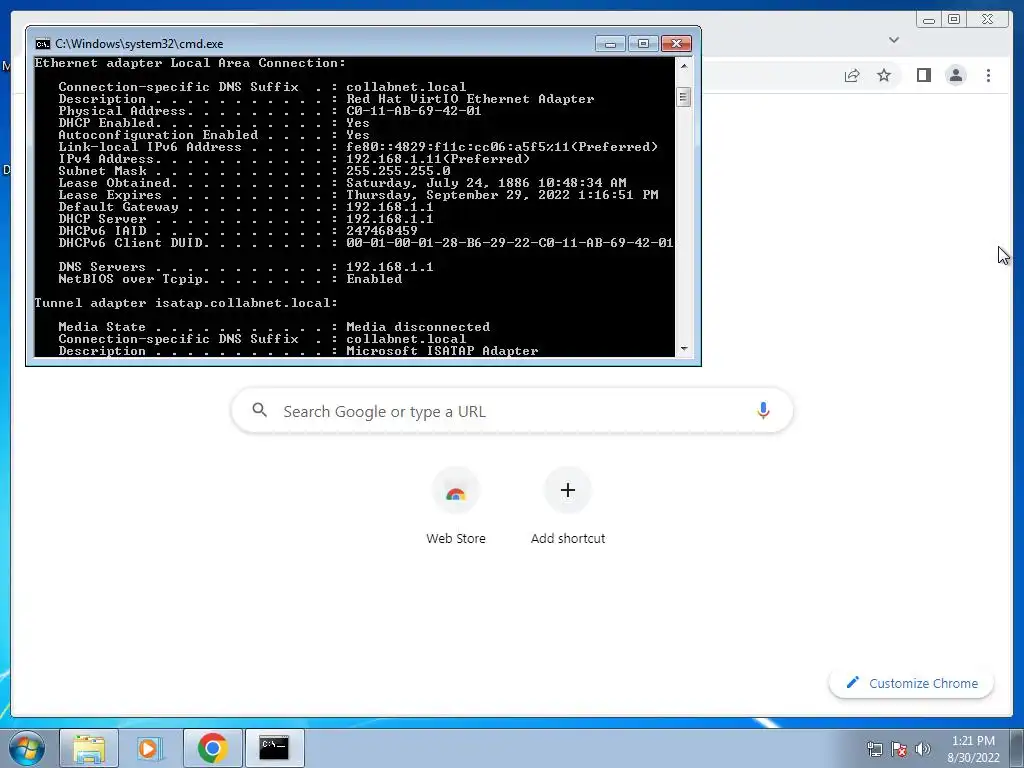Start voice search with the microphone icon

click(x=763, y=410)
